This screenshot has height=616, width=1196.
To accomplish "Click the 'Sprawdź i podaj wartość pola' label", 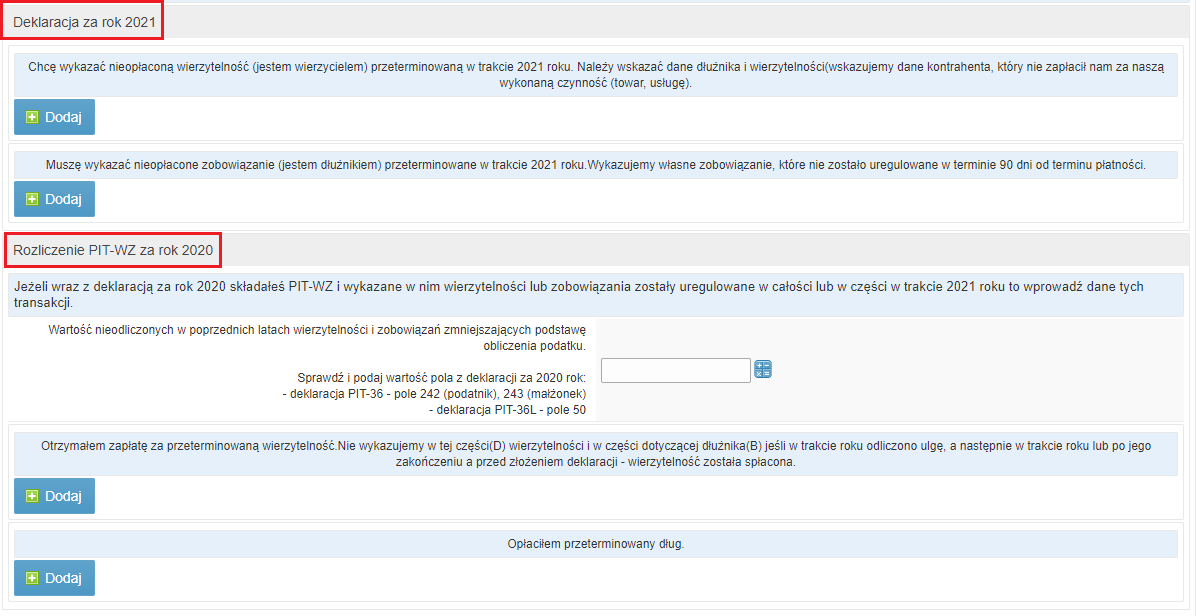I will [442, 378].
